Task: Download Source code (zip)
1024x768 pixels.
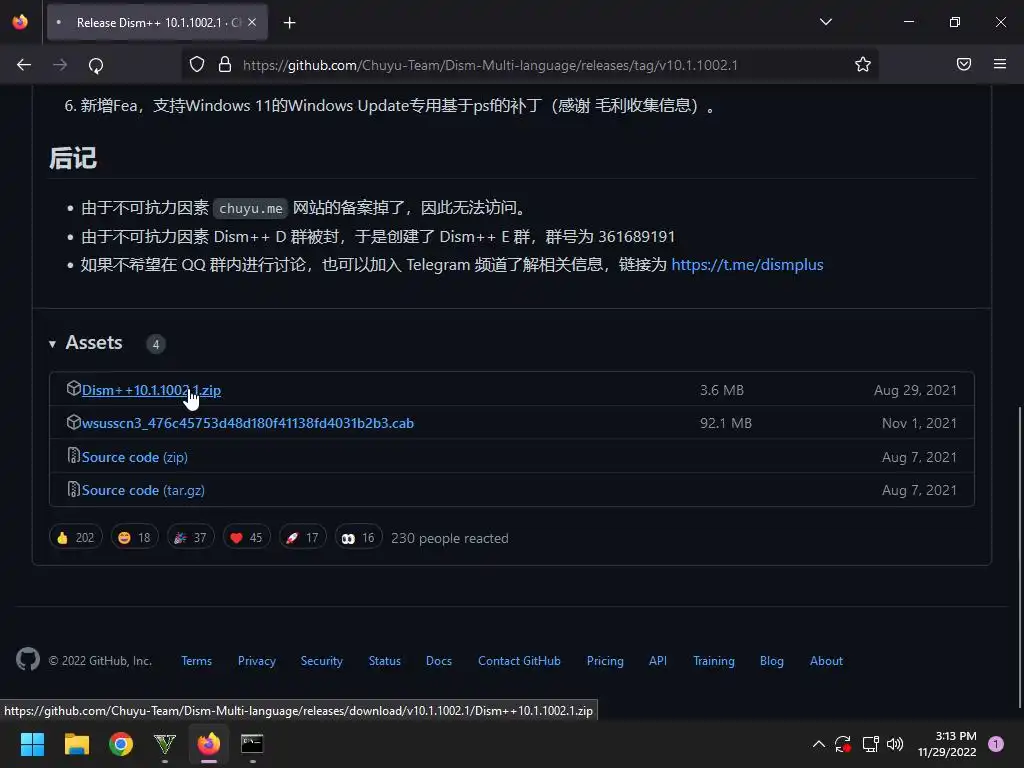Action: point(135,457)
